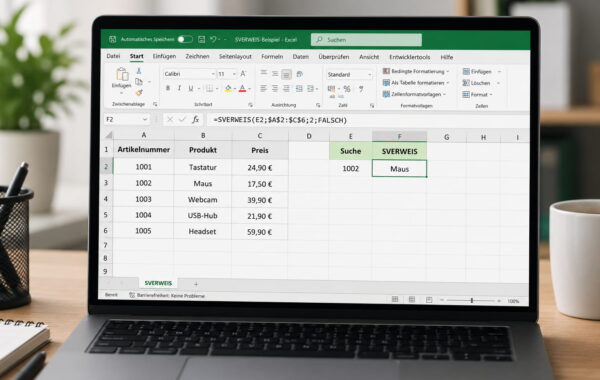Select the SVERWEIS sheet tab
The image size is (600, 380).
[158, 283]
